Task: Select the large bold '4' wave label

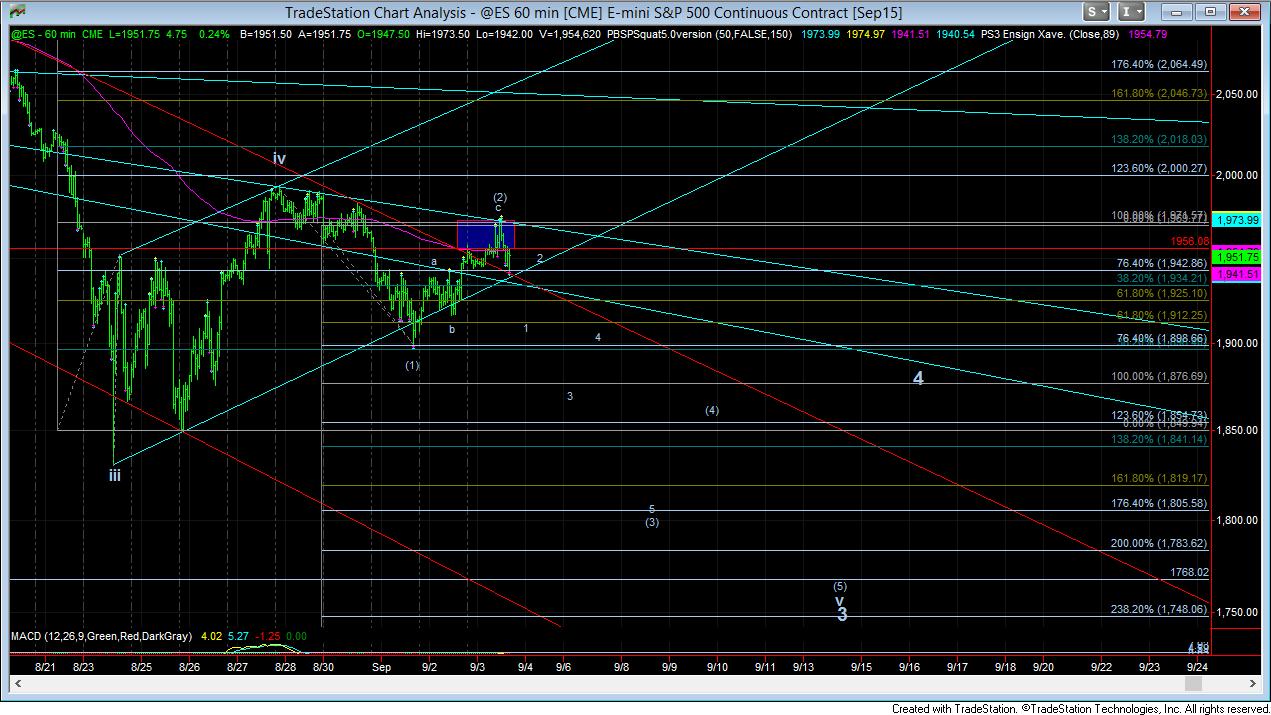Action: 918,378
